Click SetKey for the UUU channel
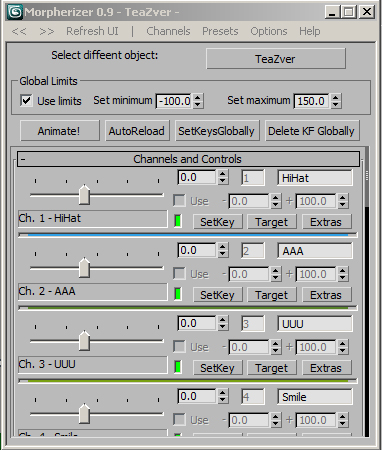 click(217, 368)
